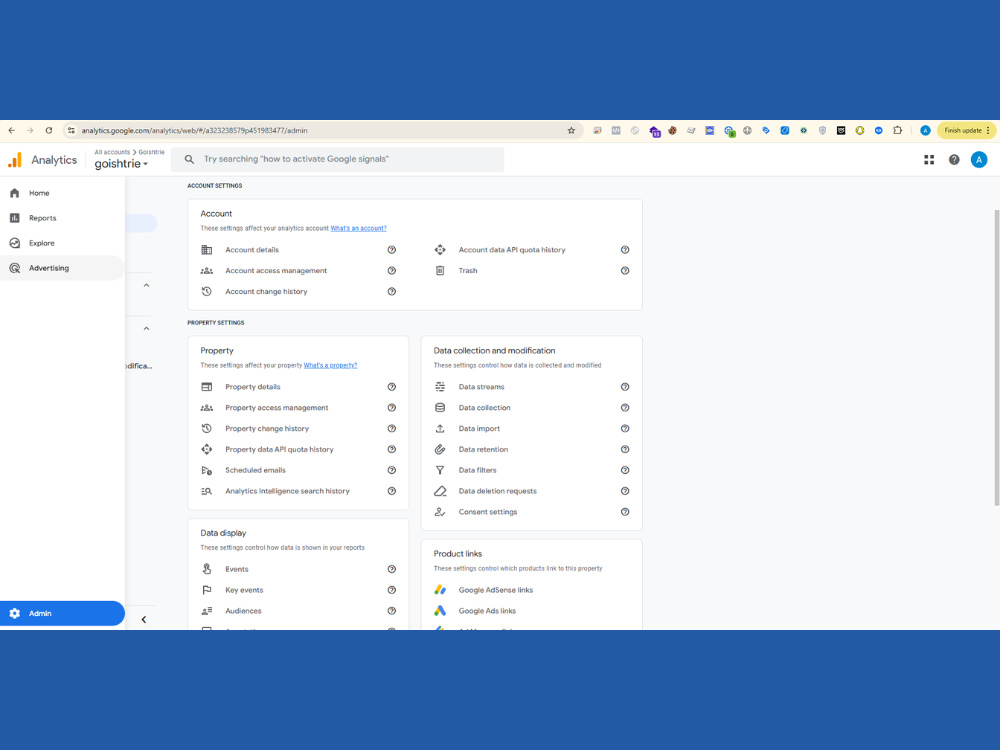1000x750 pixels.
Task: Click the Data import upload icon
Action: click(440, 429)
